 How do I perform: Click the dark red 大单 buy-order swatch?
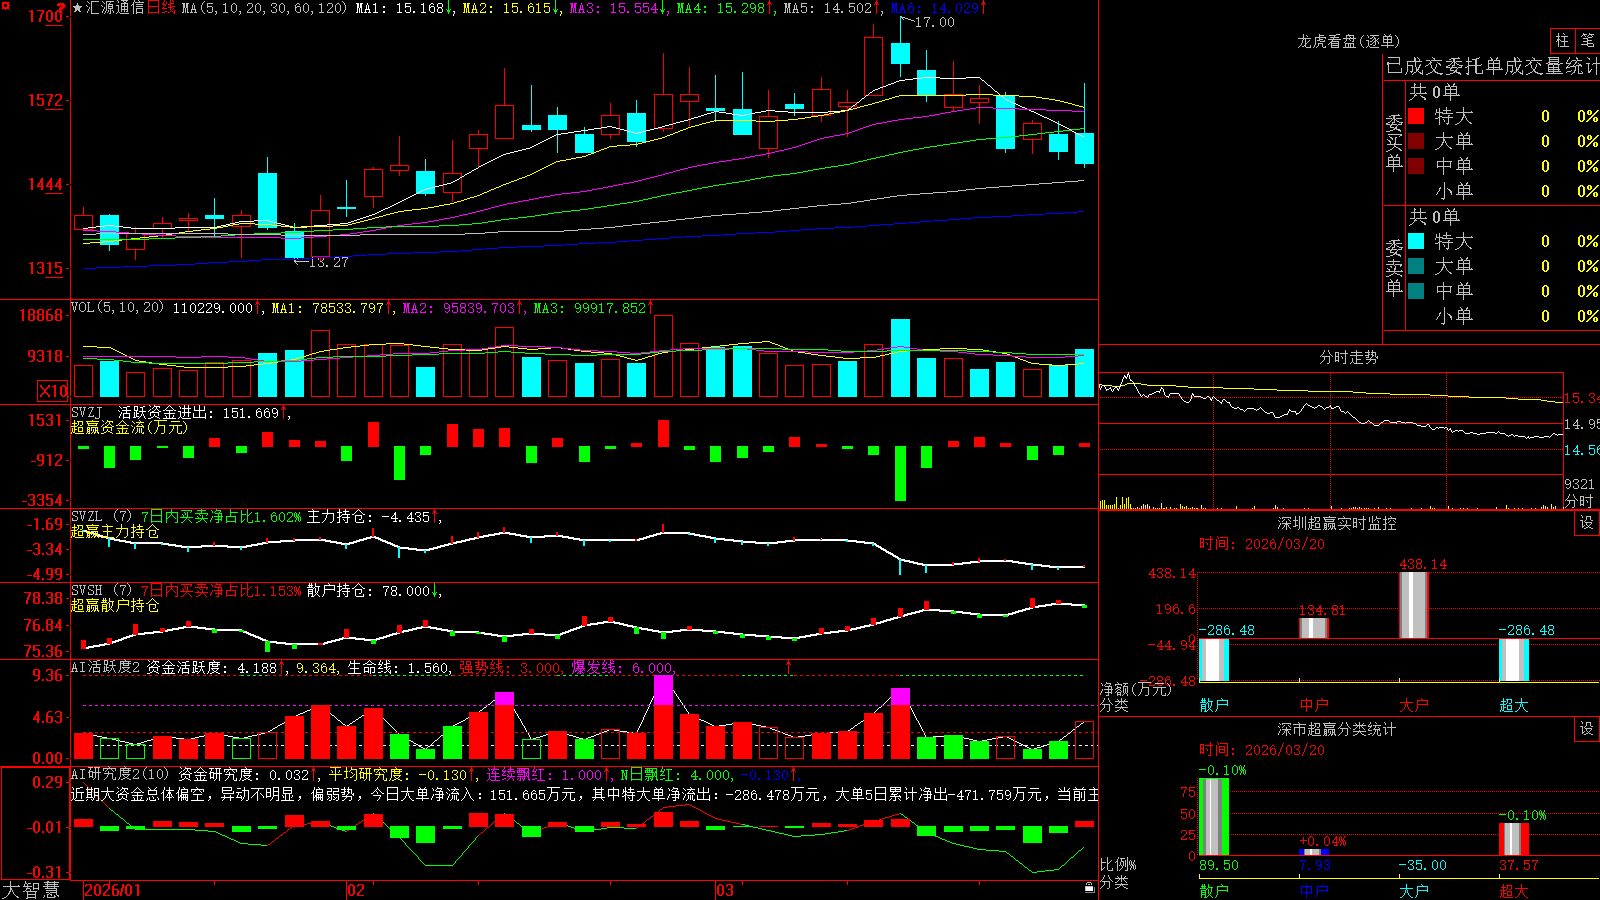point(1416,141)
